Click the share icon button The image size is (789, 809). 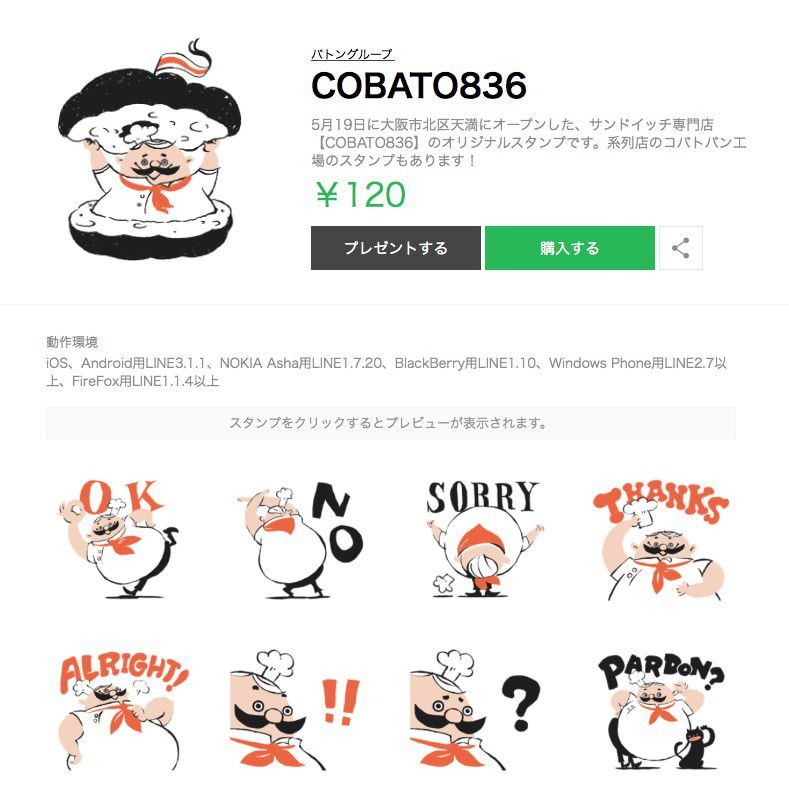click(681, 248)
